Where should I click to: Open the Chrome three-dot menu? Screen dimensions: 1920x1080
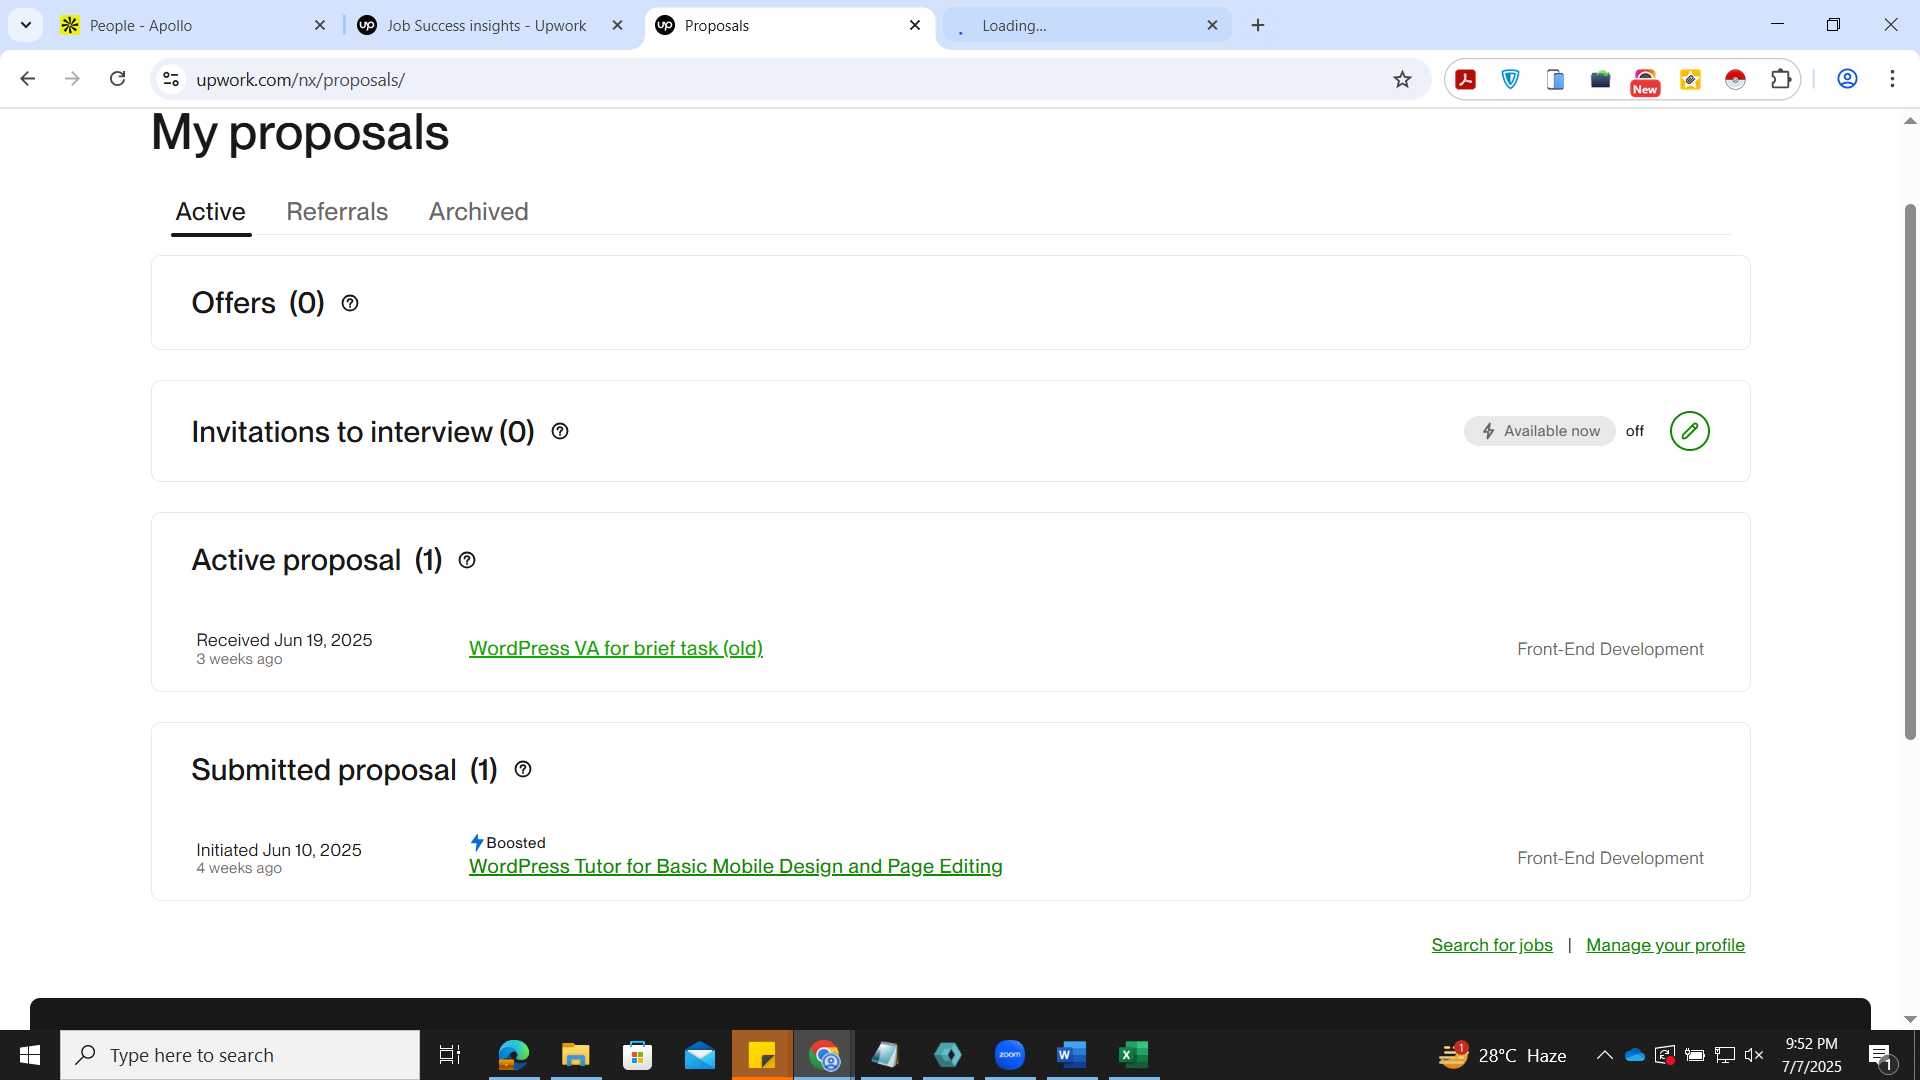click(1892, 79)
